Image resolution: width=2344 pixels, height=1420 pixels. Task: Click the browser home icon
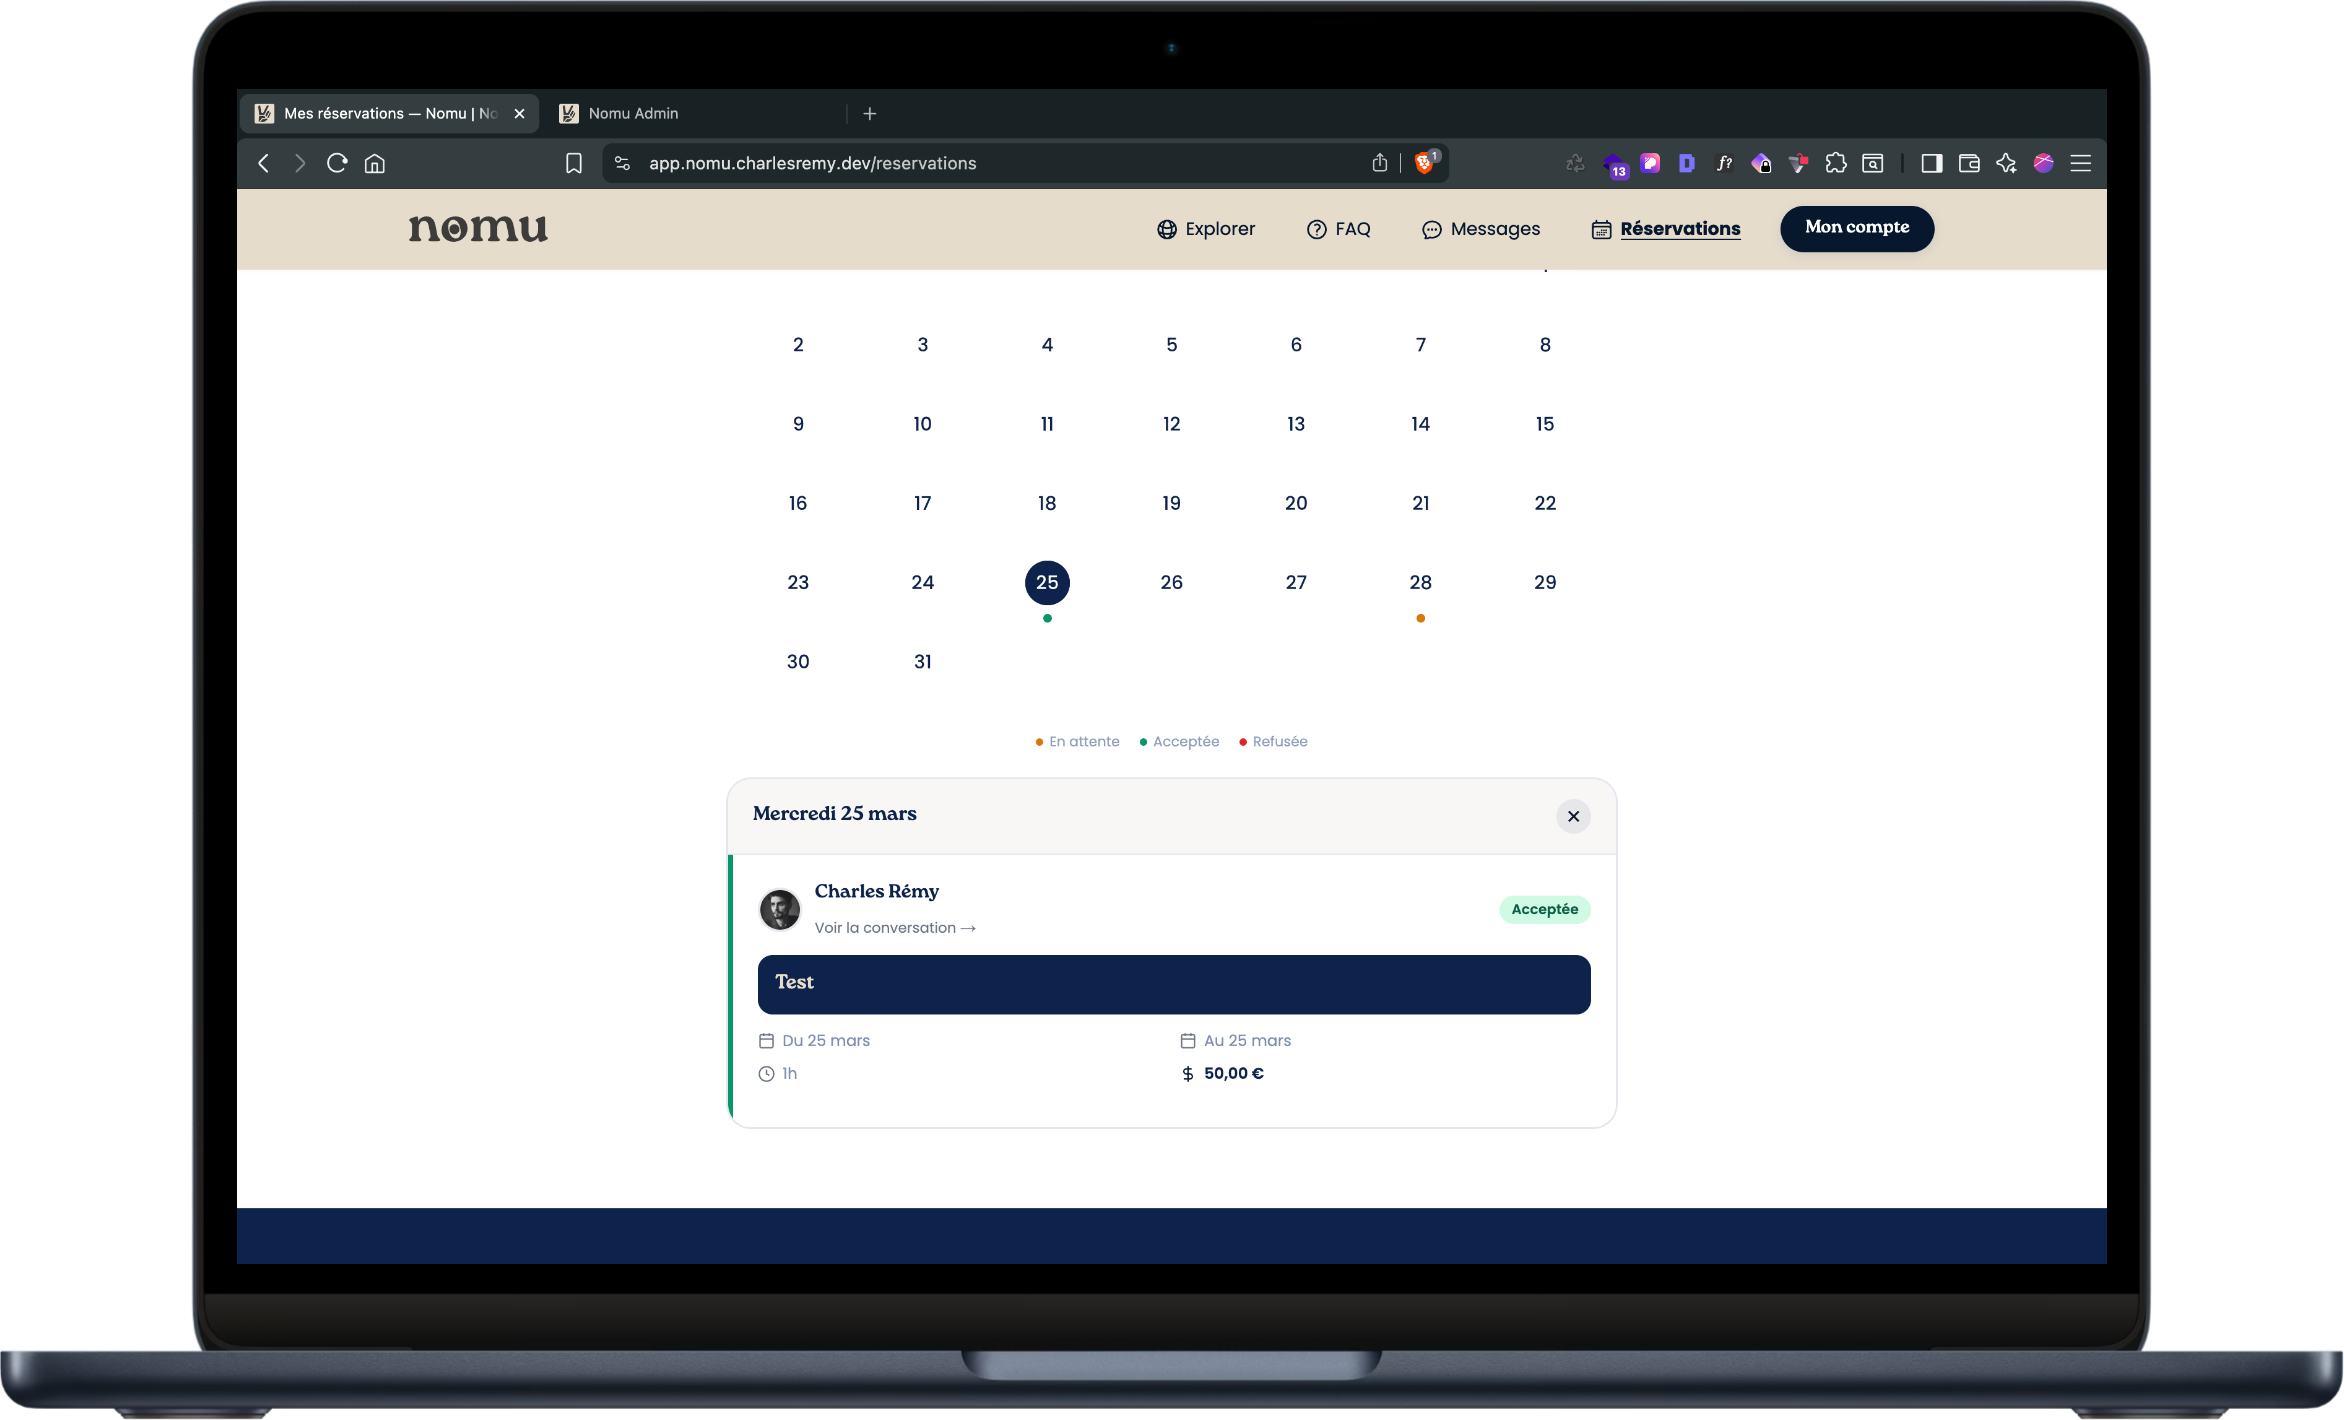[375, 163]
